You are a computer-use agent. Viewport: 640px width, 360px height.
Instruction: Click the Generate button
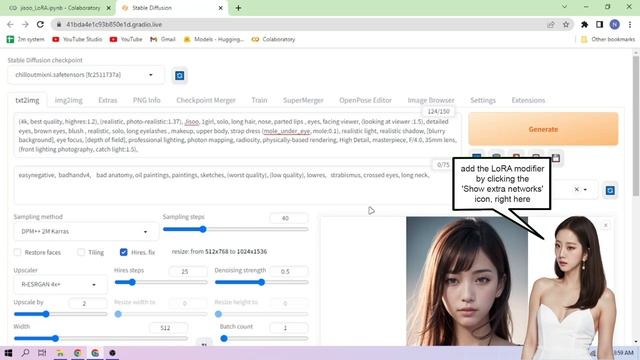click(543, 129)
